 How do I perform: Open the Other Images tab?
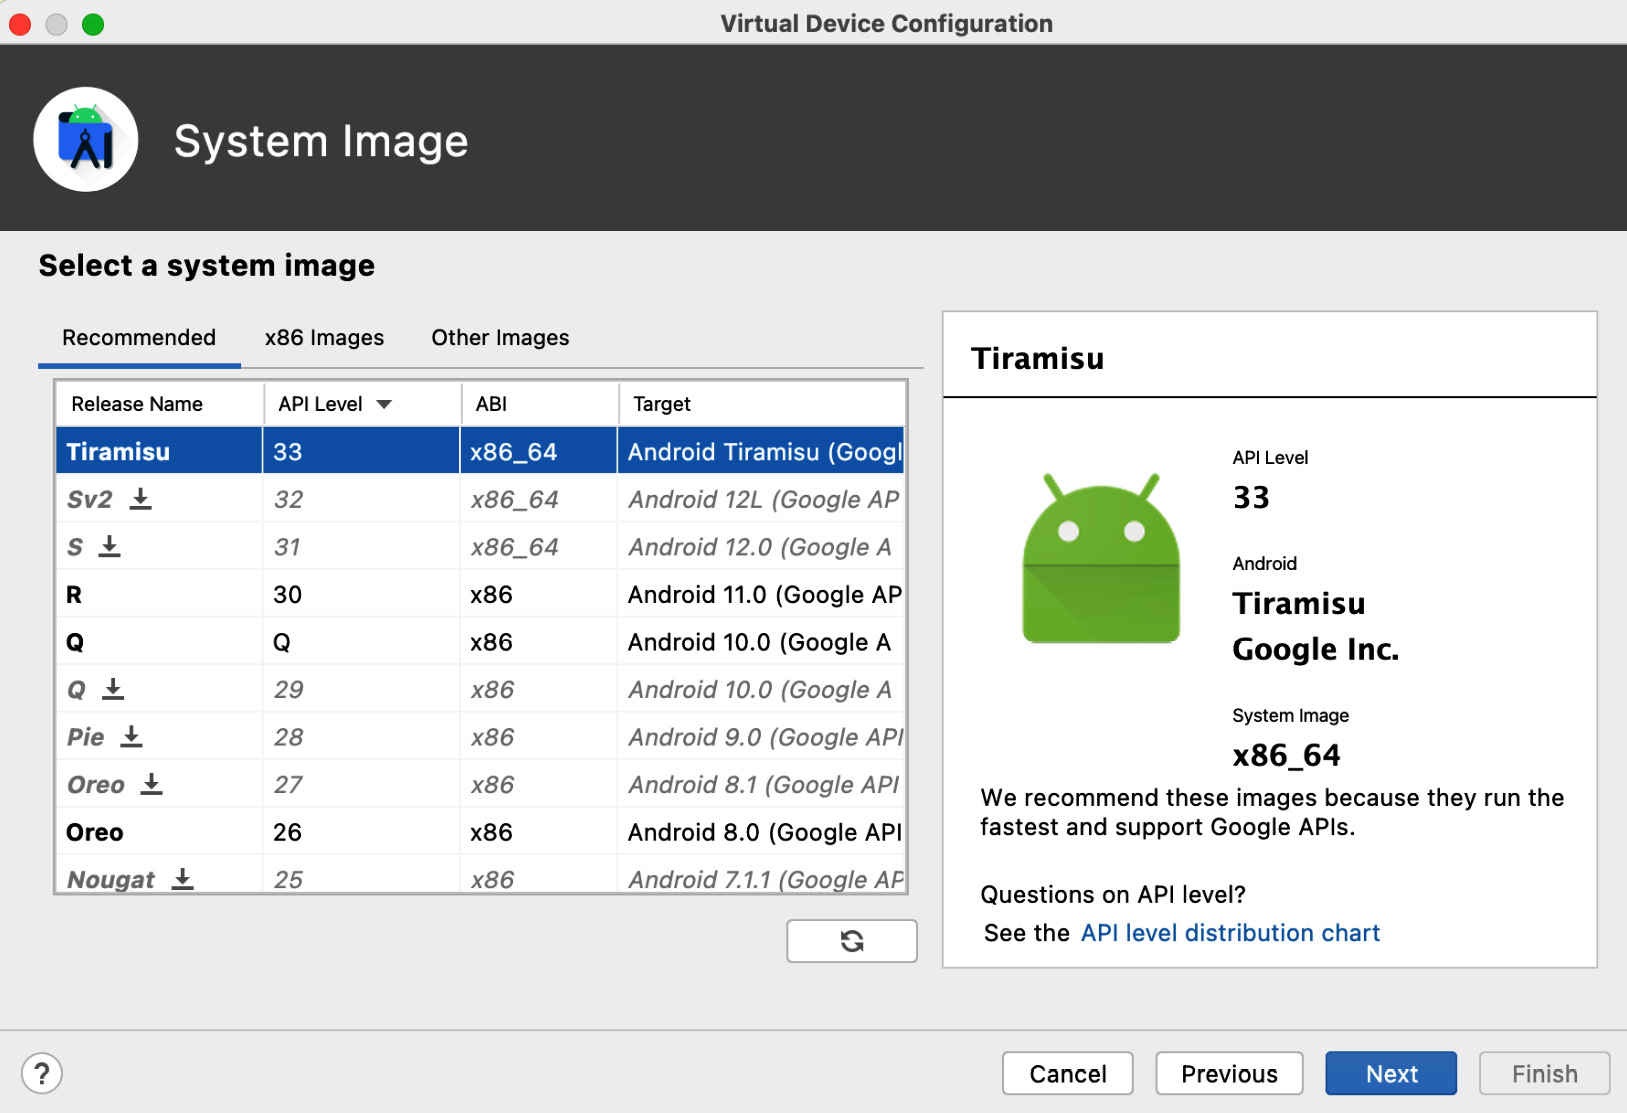[500, 338]
